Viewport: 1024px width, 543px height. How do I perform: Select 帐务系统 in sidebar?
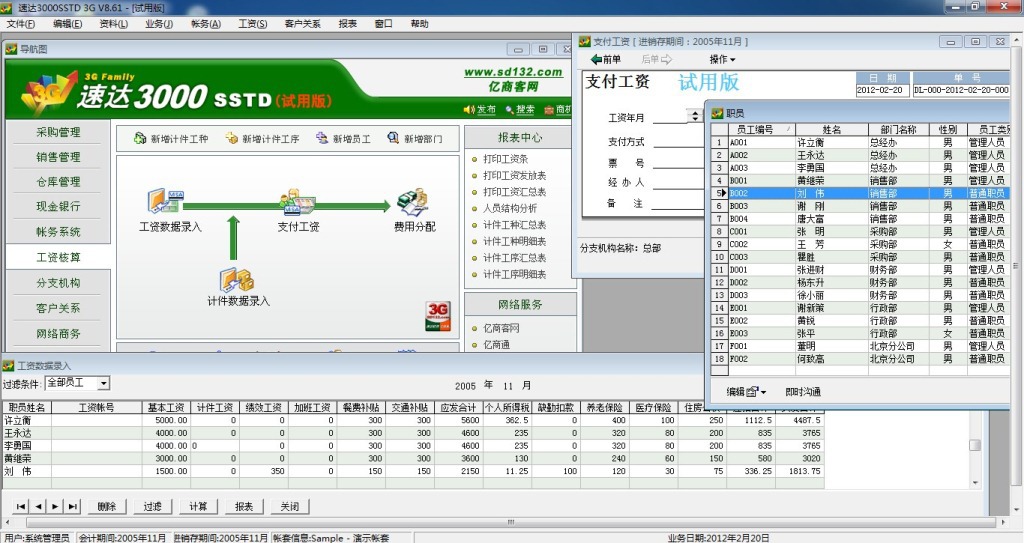(58, 232)
